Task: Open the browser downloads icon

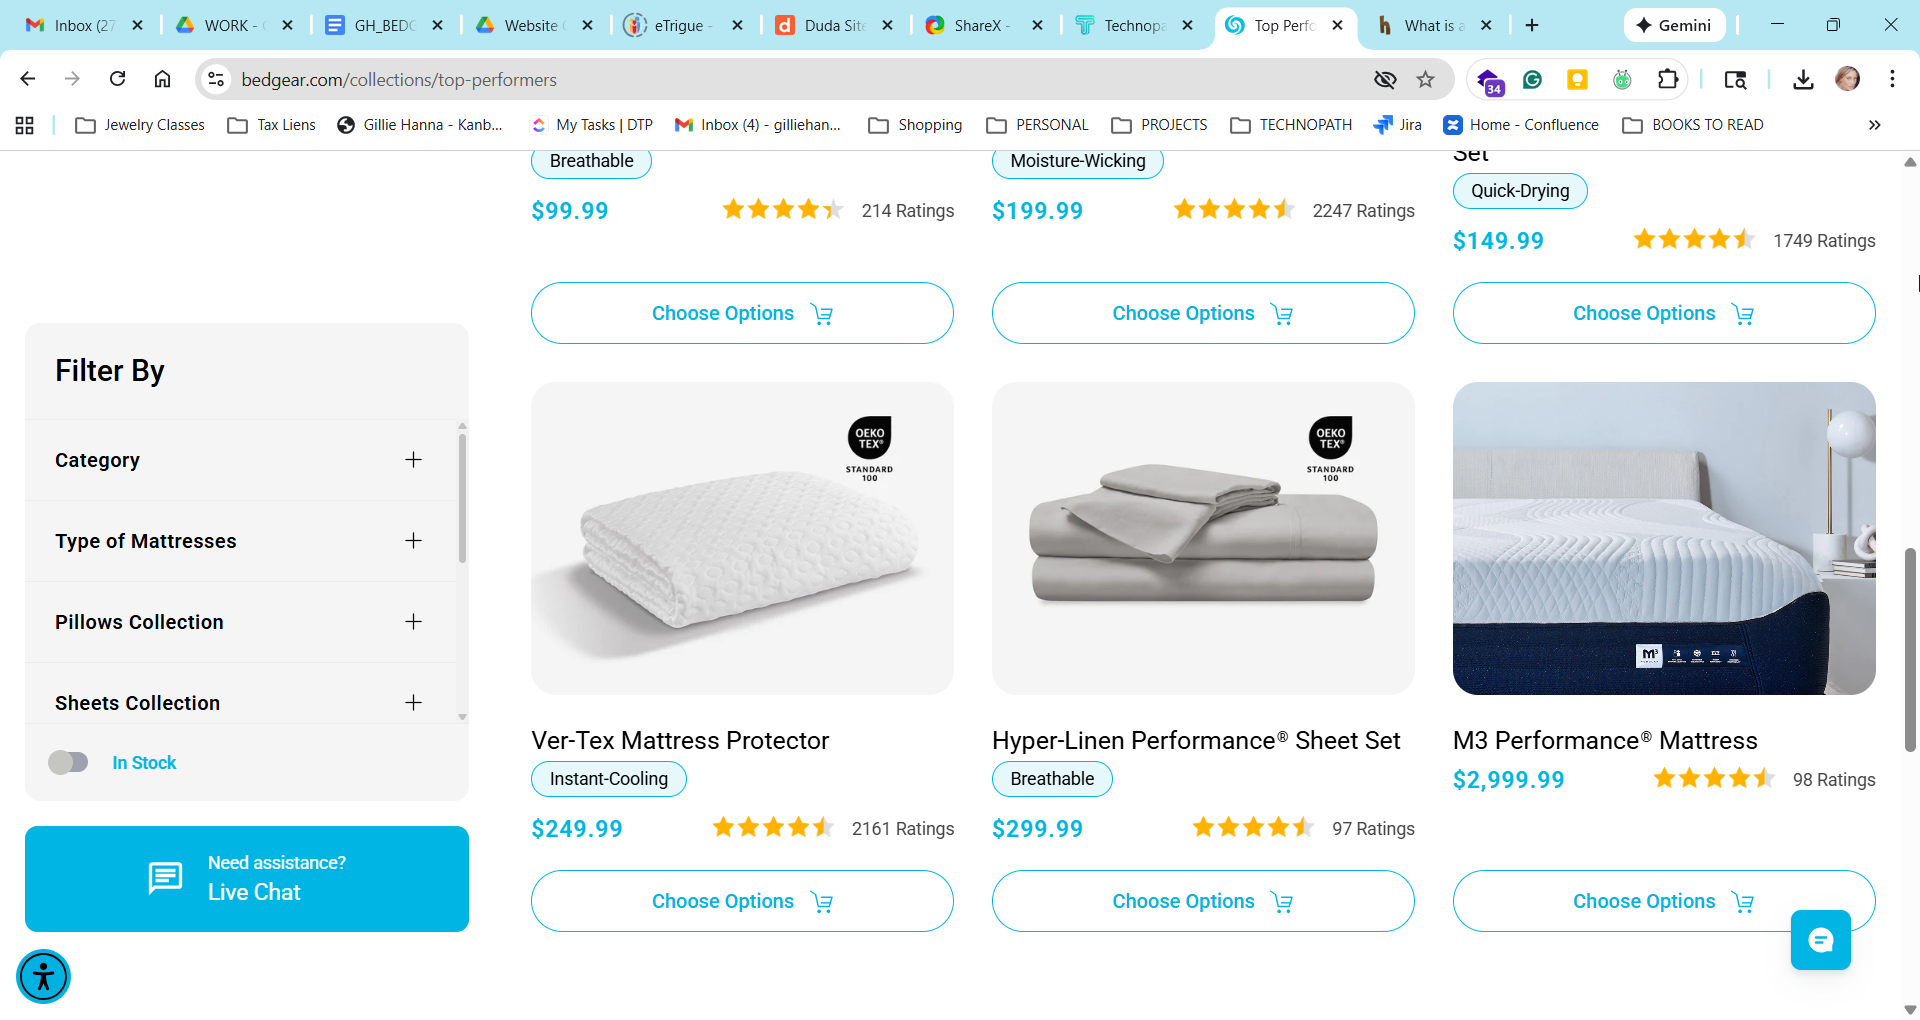Action: 1803,79
